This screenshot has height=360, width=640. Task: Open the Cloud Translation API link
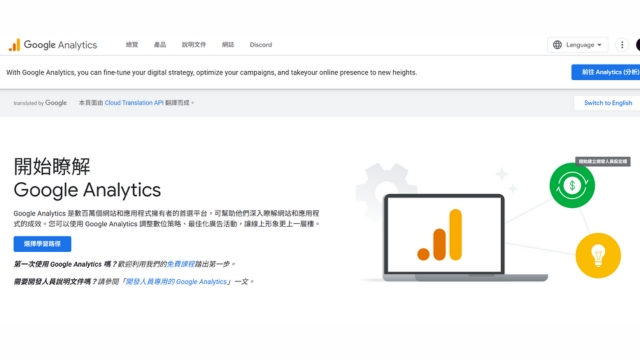coord(134,103)
